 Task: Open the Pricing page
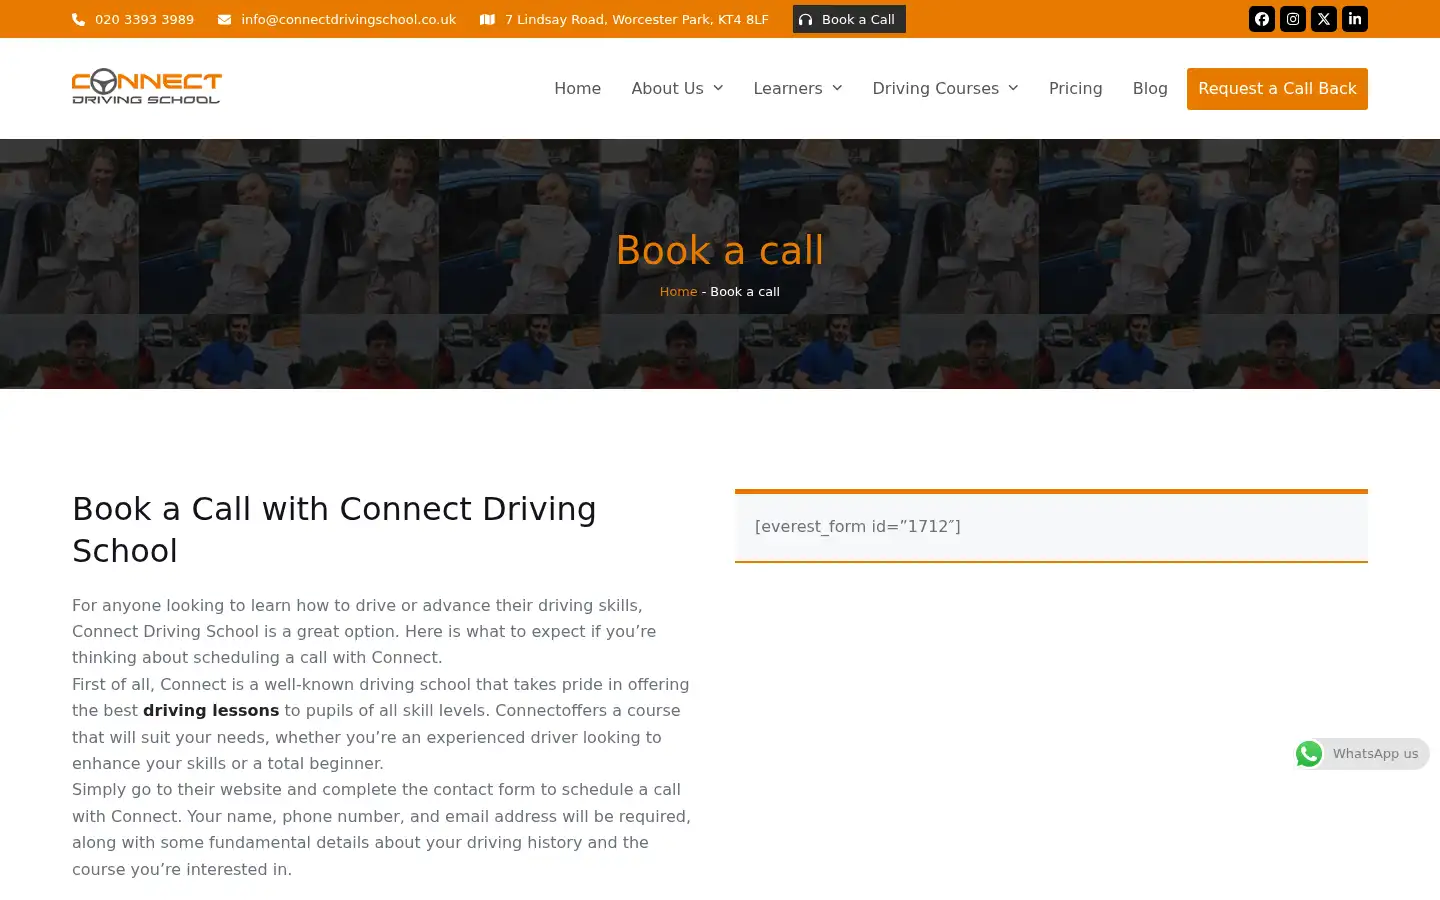(x=1076, y=88)
